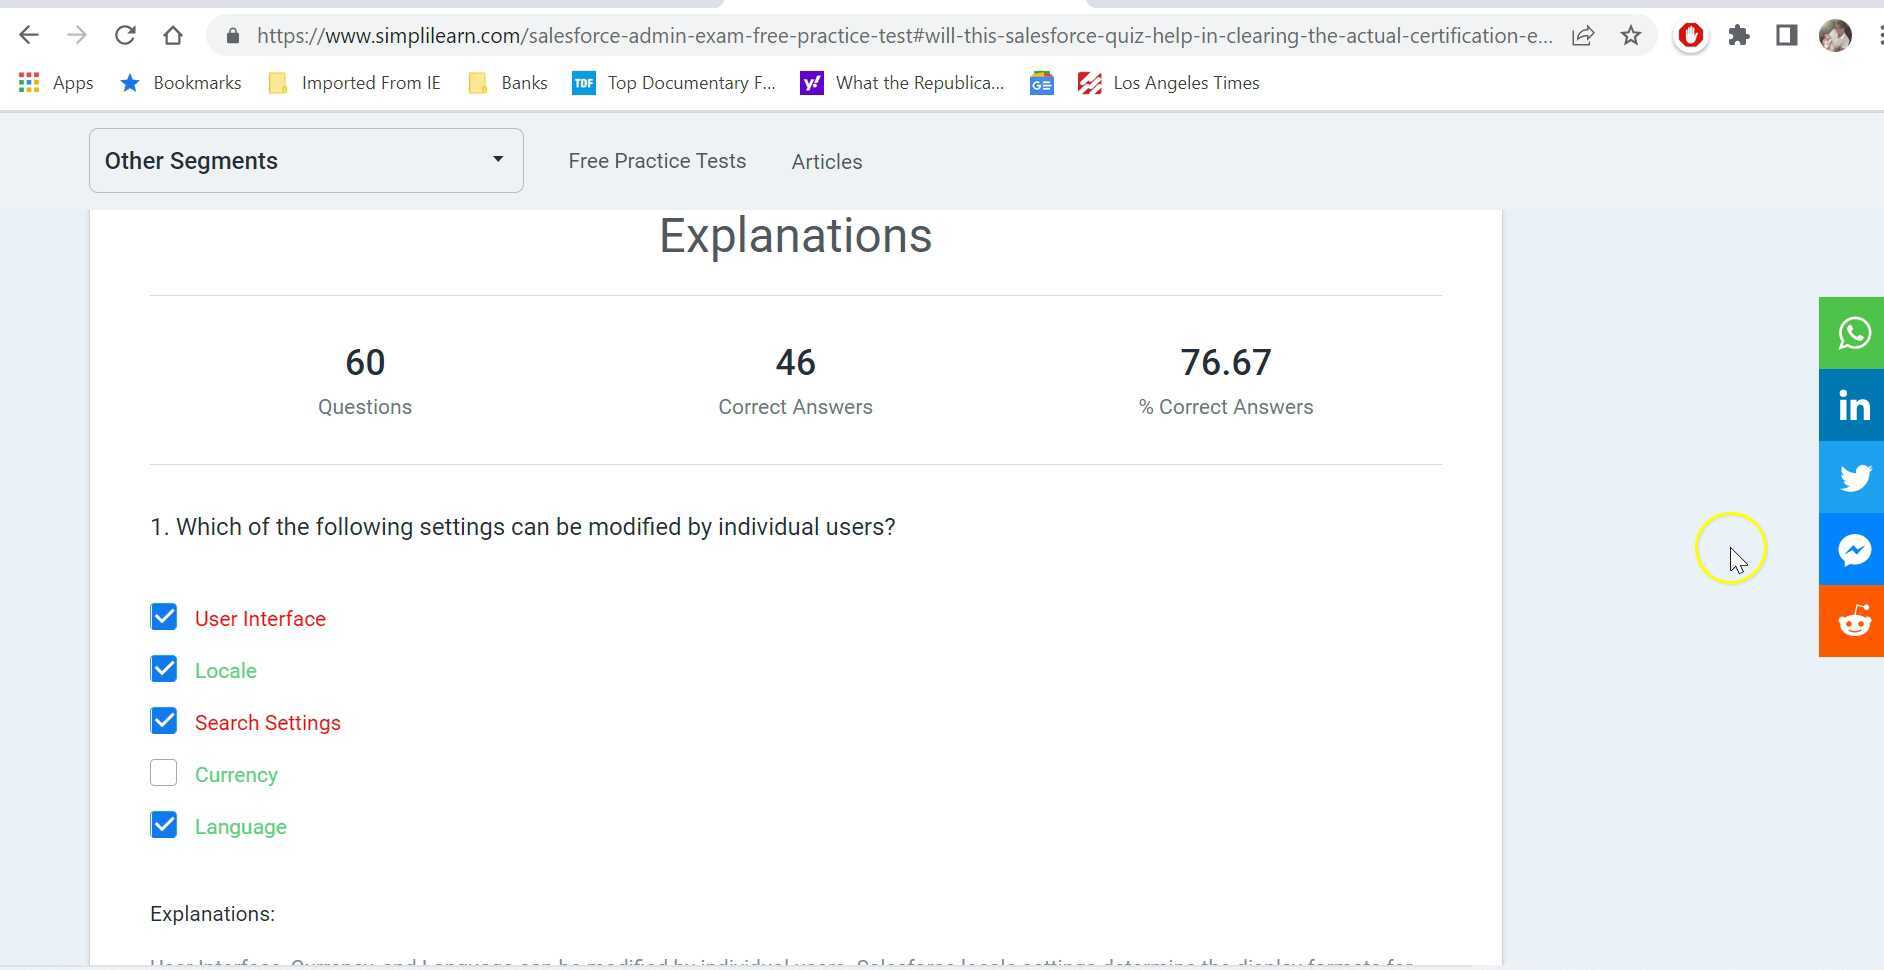1884x970 pixels.
Task: Go to the Articles menu item
Action: pyautogui.click(x=826, y=162)
